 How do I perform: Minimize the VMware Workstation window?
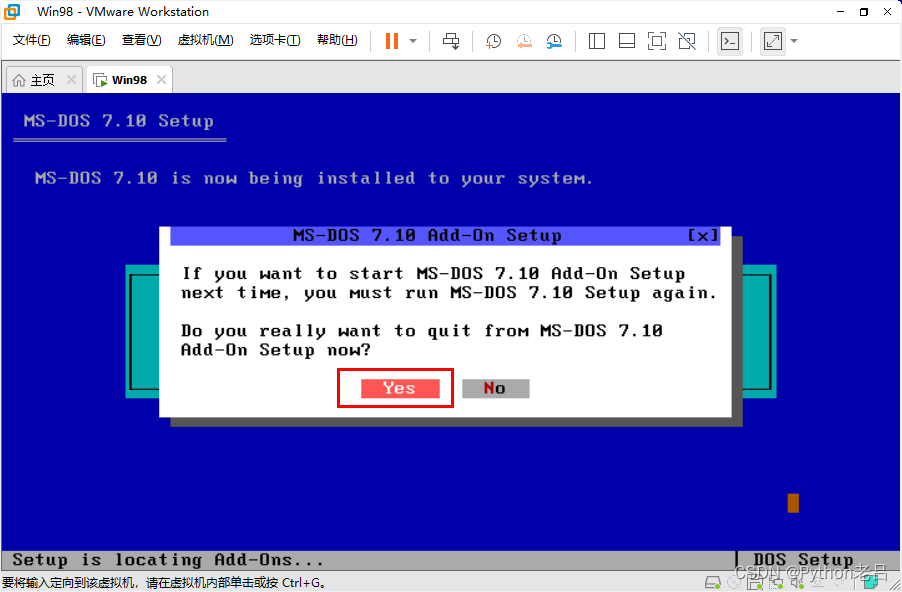pyautogui.click(x=840, y=12)
